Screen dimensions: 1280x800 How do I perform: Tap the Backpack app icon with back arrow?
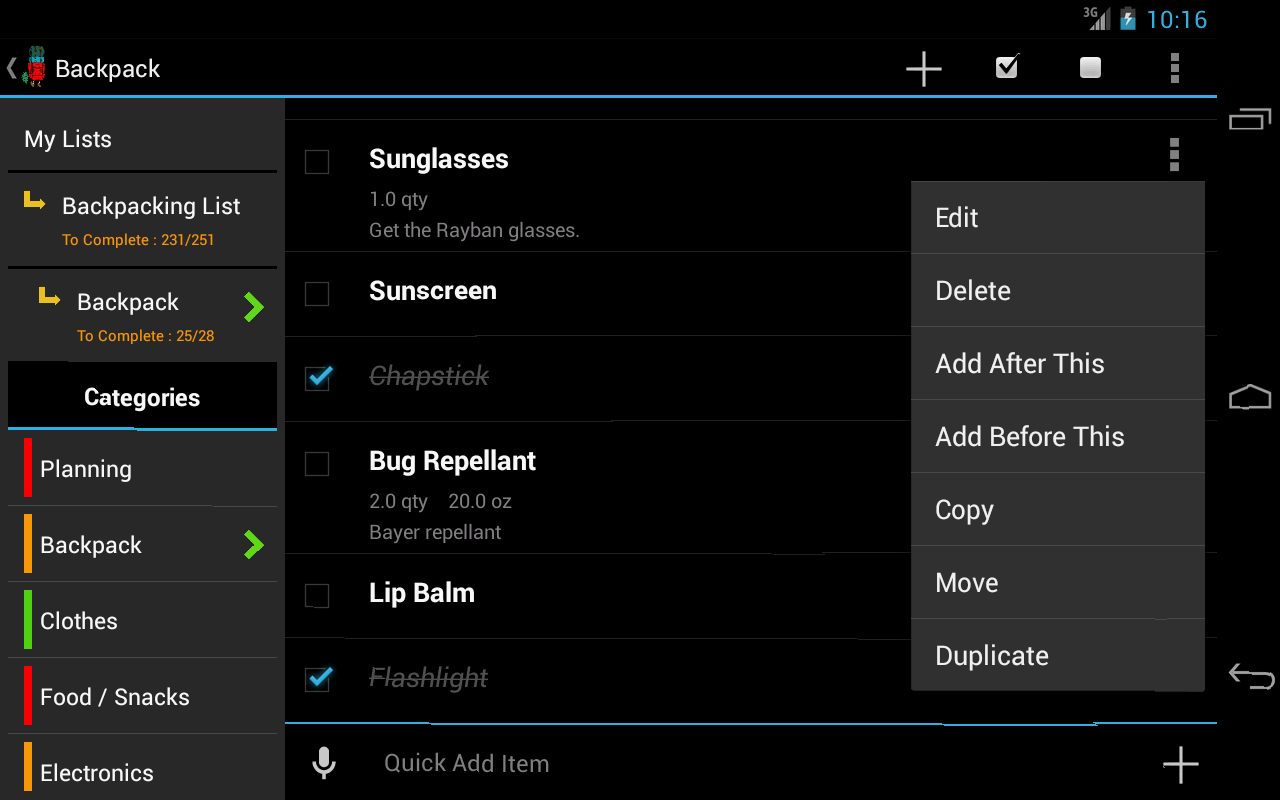tap(30, 67)
